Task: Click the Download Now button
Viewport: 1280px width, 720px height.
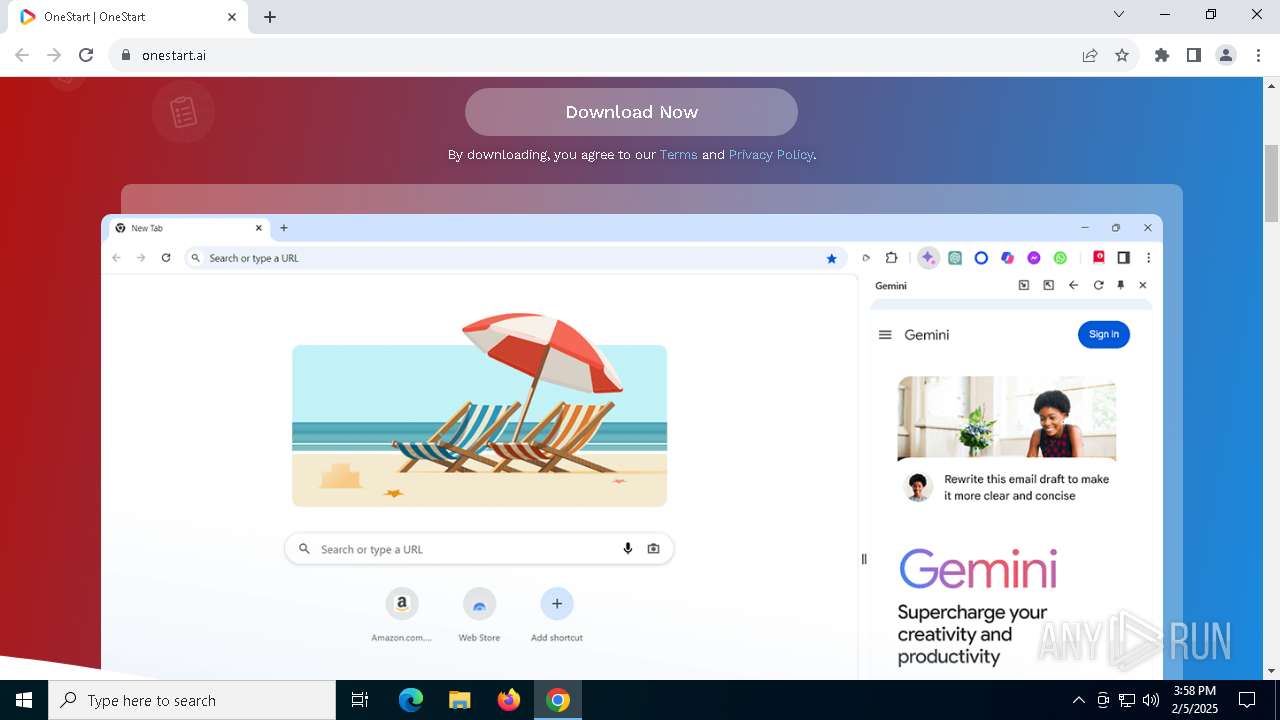Action: pyautogui.click(x=631, y=112)
